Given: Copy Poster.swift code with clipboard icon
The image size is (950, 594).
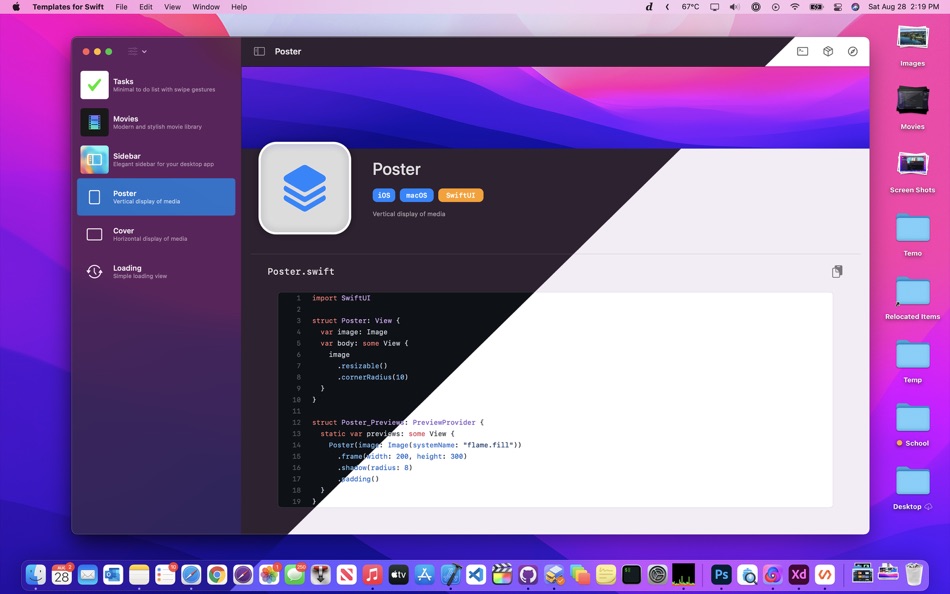Looking at the screenshot, I should point(837,272).
